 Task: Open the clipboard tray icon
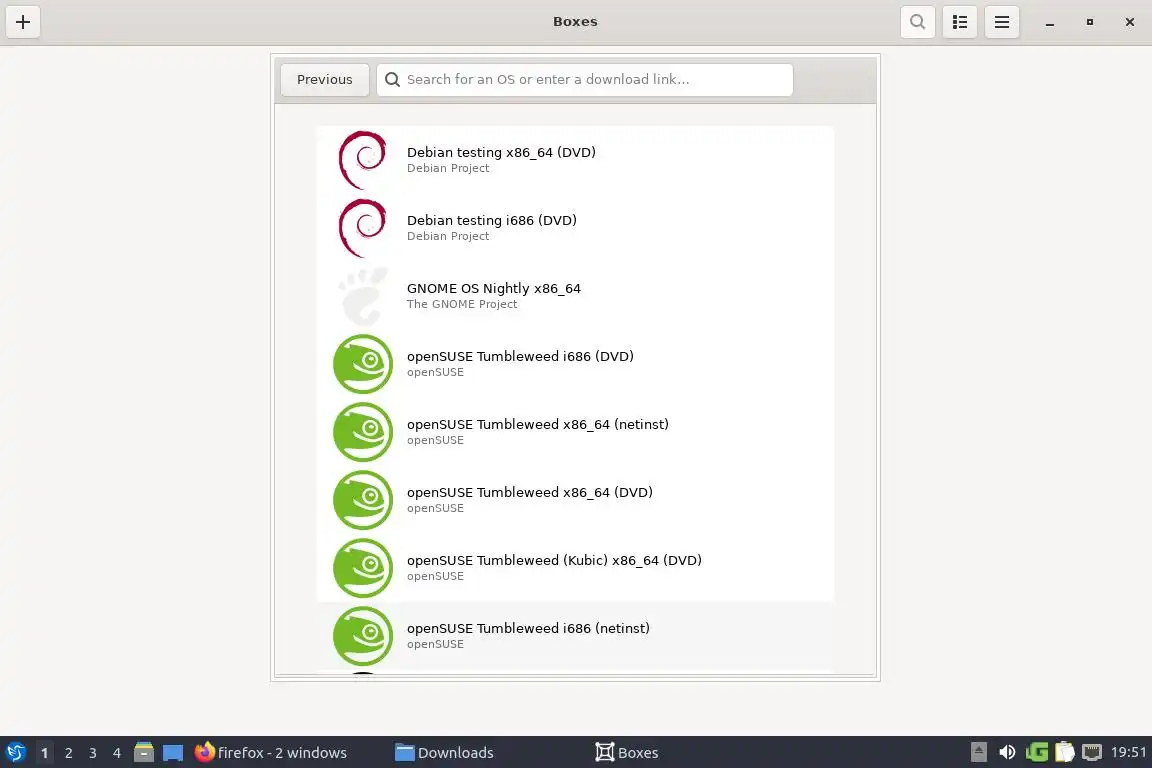coord(1065,752)
